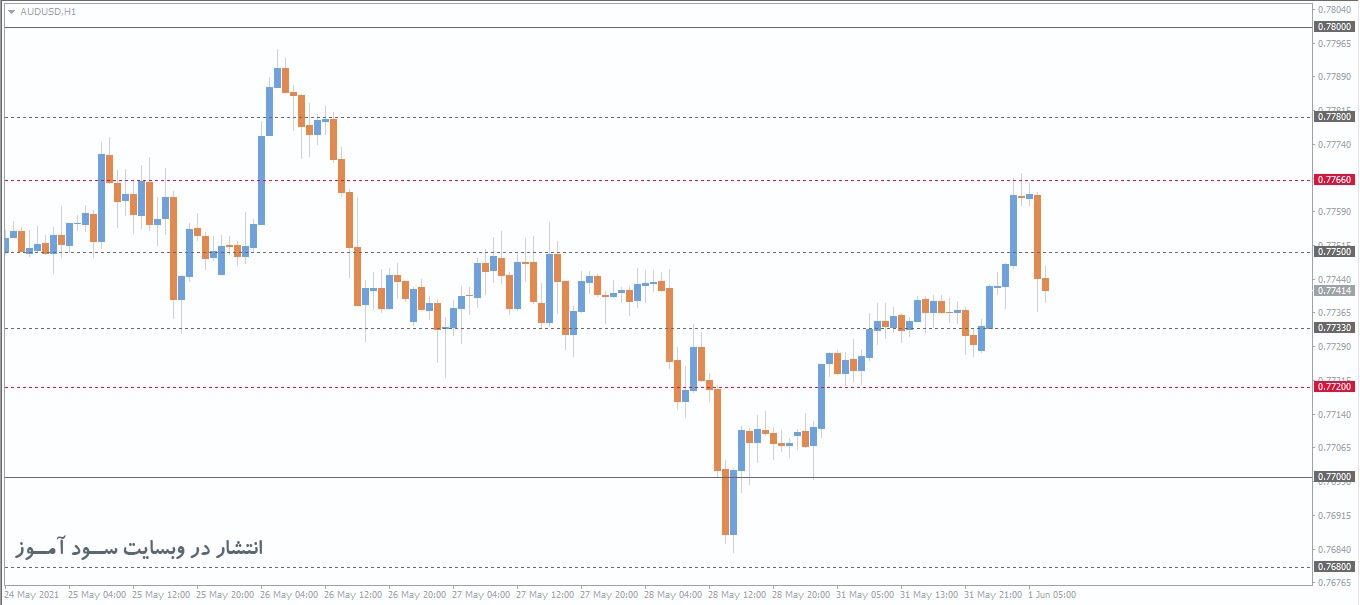The image size is (1360, 605).
Task: Click the 0.76915 price scale value
Action: coord(1337,515)
